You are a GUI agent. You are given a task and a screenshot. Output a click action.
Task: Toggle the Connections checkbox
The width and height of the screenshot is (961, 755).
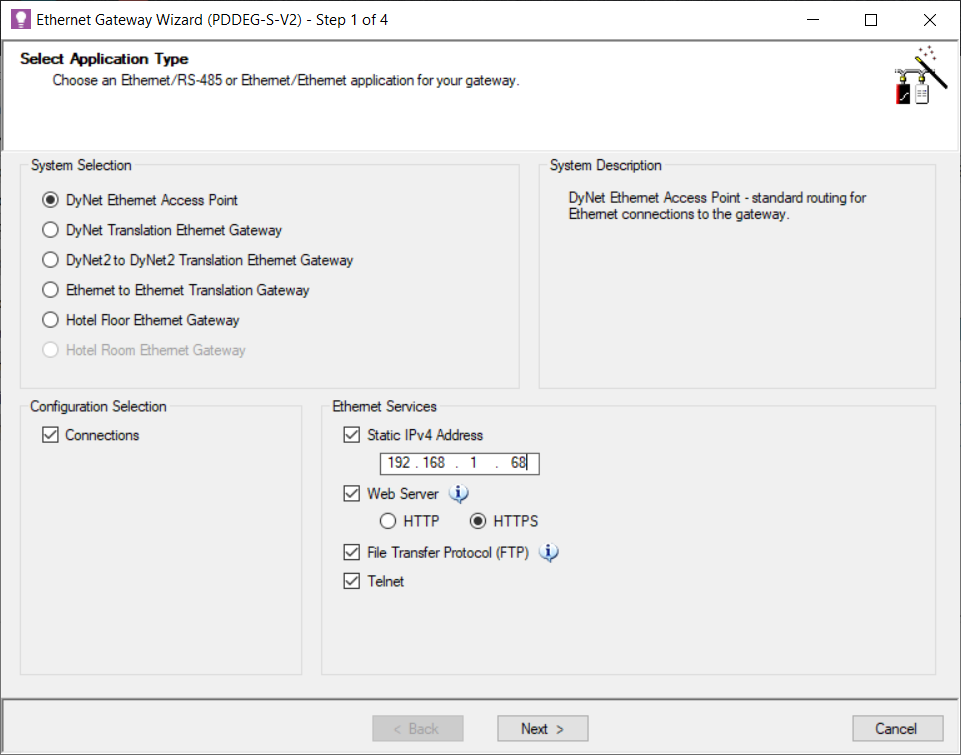[51, 435]
